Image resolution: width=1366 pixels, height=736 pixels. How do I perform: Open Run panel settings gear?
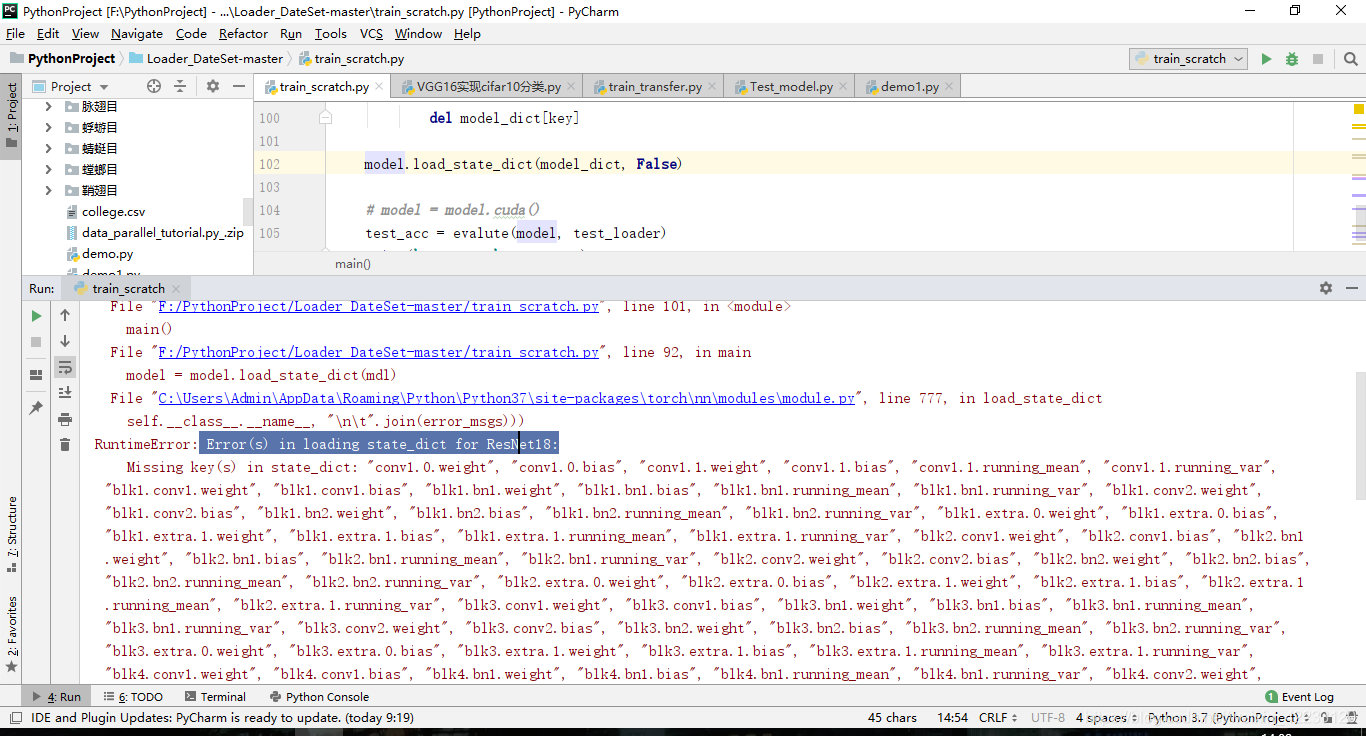click(1326, 288)
